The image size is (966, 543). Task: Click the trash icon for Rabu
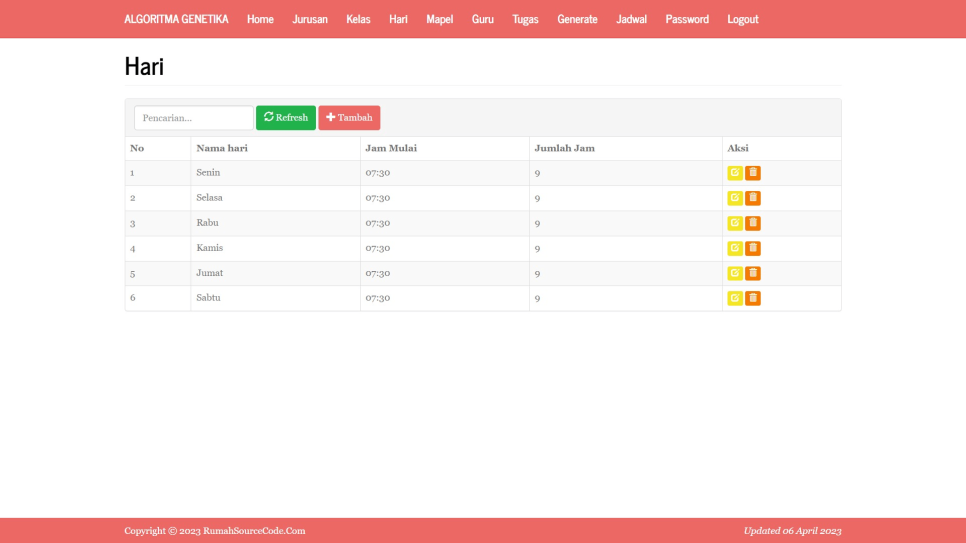point(753,223)
